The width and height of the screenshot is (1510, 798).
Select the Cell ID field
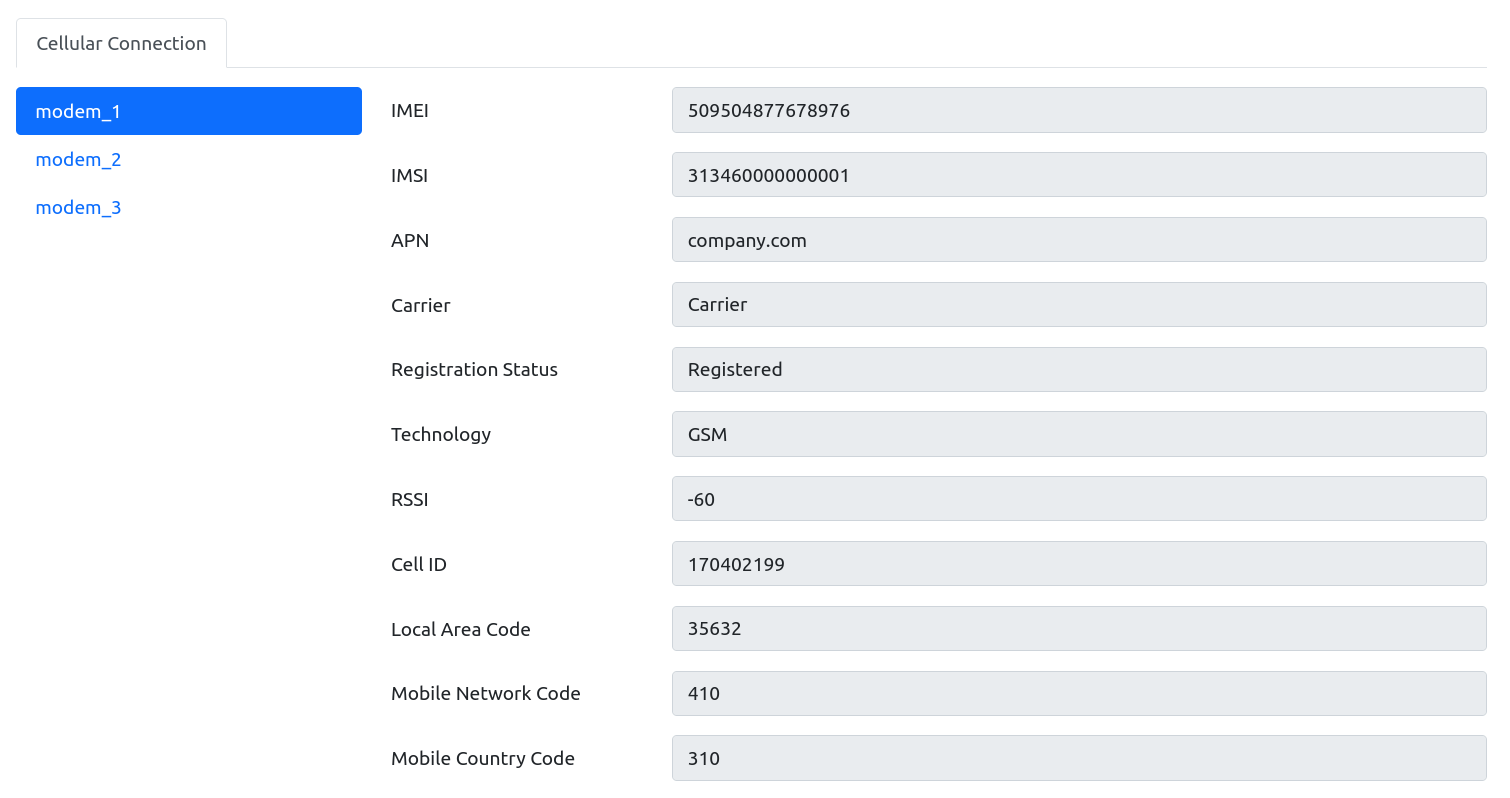point(1078,563)
